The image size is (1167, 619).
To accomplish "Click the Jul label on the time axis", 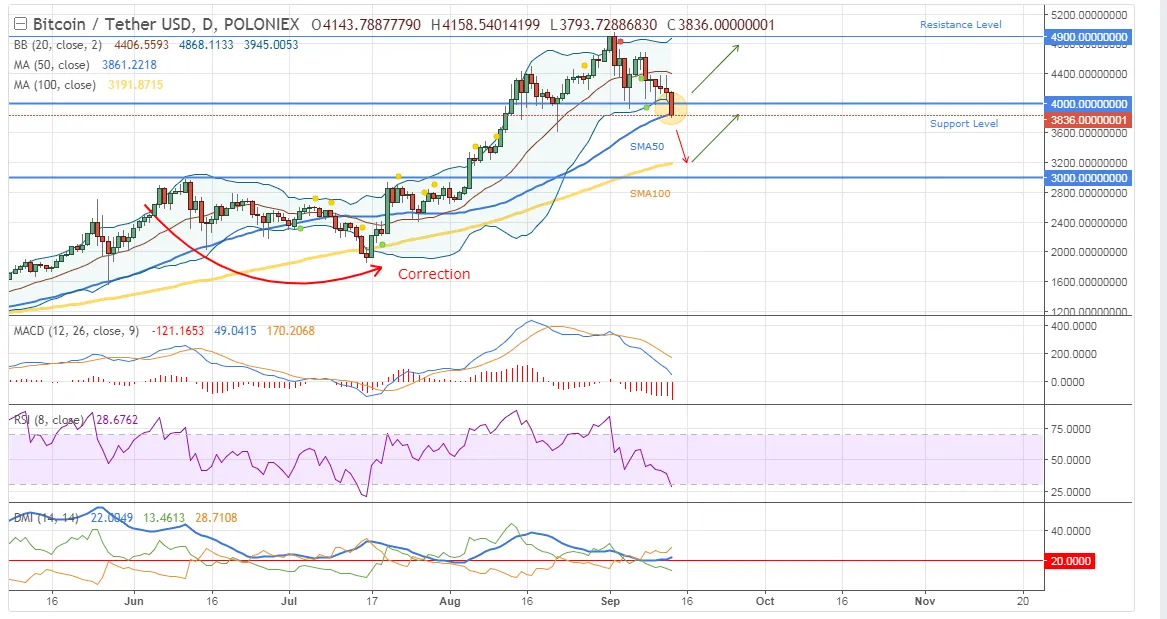I will (290, 600).
